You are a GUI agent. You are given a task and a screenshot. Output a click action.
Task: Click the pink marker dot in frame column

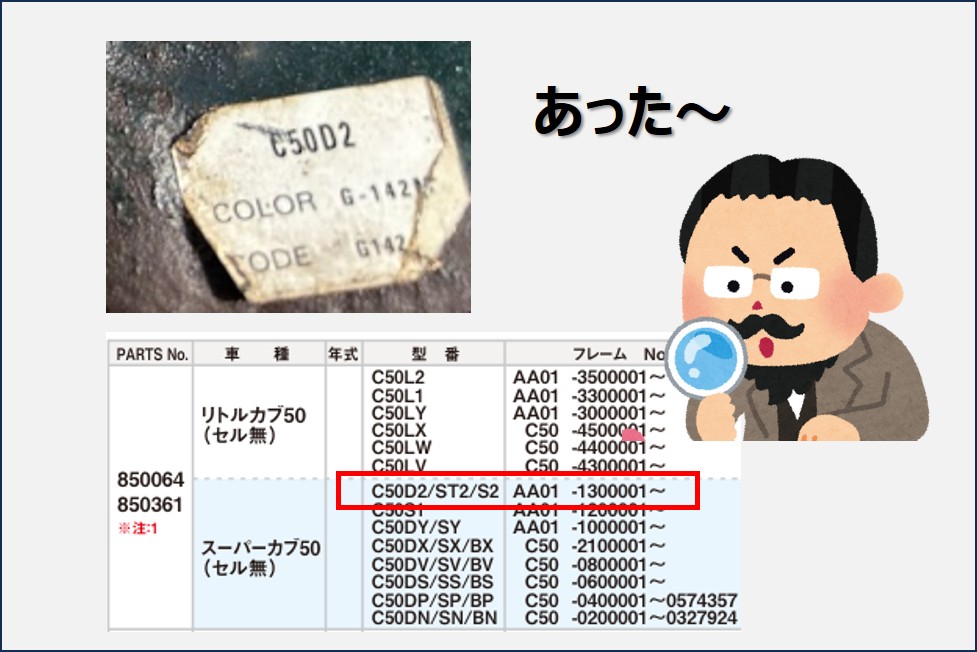pos(631,434)
